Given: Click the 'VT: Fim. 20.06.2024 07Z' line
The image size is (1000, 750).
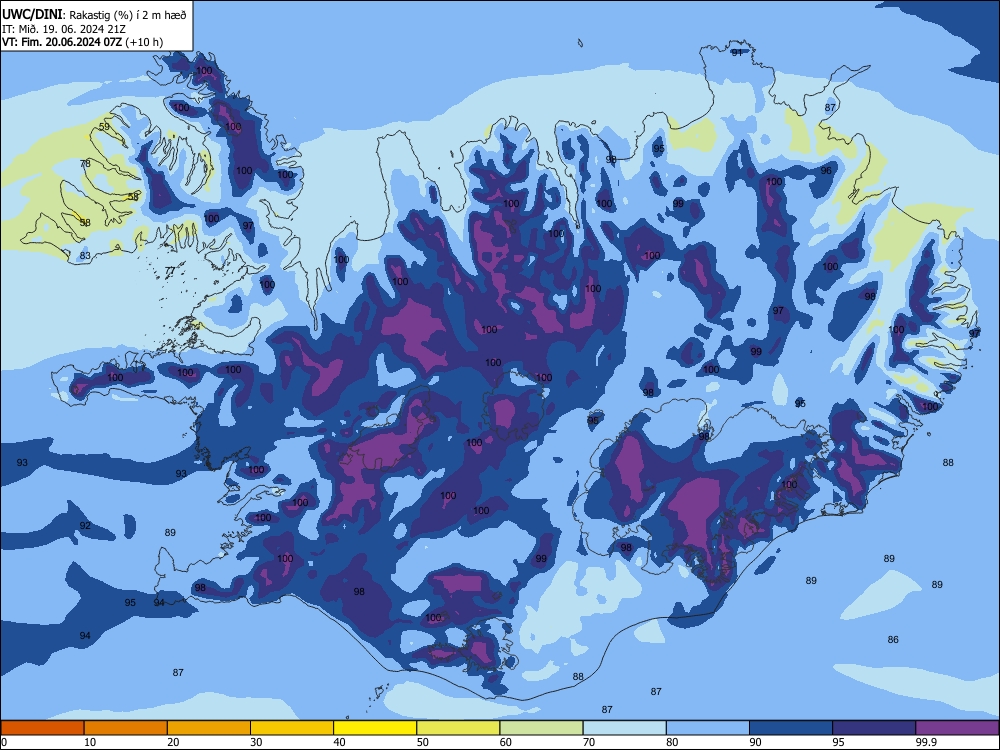Looking at the screenshot, I should pyautogui.click(x=61, y=42).
